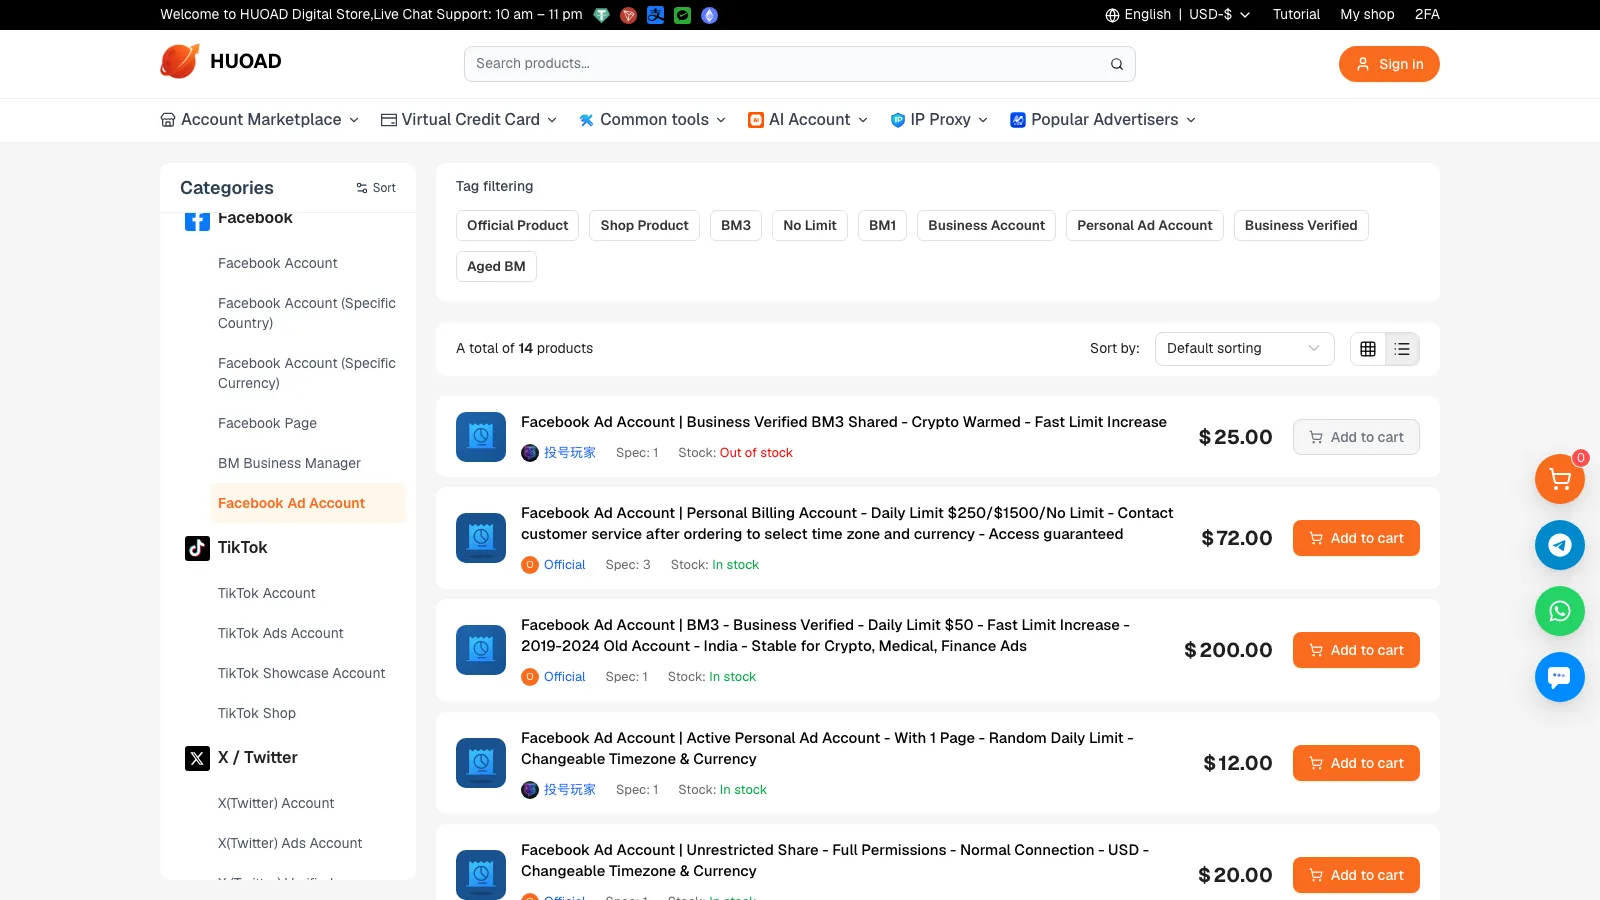Screen dimensions: 1600x900
Task: Open the WhatsApp contact button
Action: [x=1560, y=611]
